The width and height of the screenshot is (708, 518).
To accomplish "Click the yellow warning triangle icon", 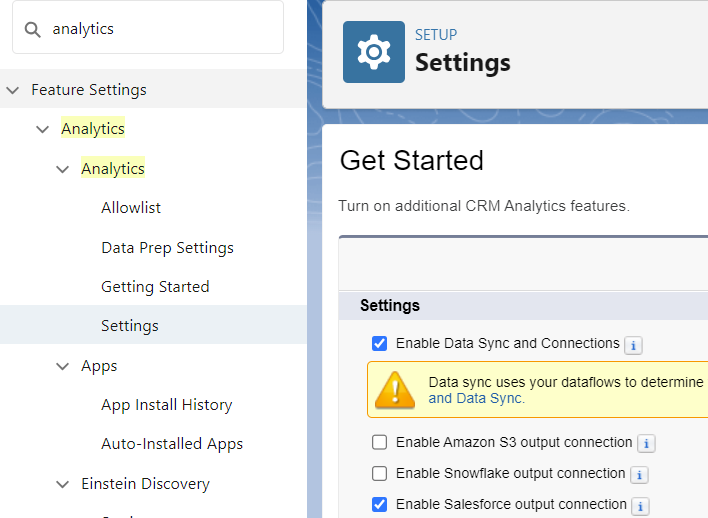I will pos(400,389).
